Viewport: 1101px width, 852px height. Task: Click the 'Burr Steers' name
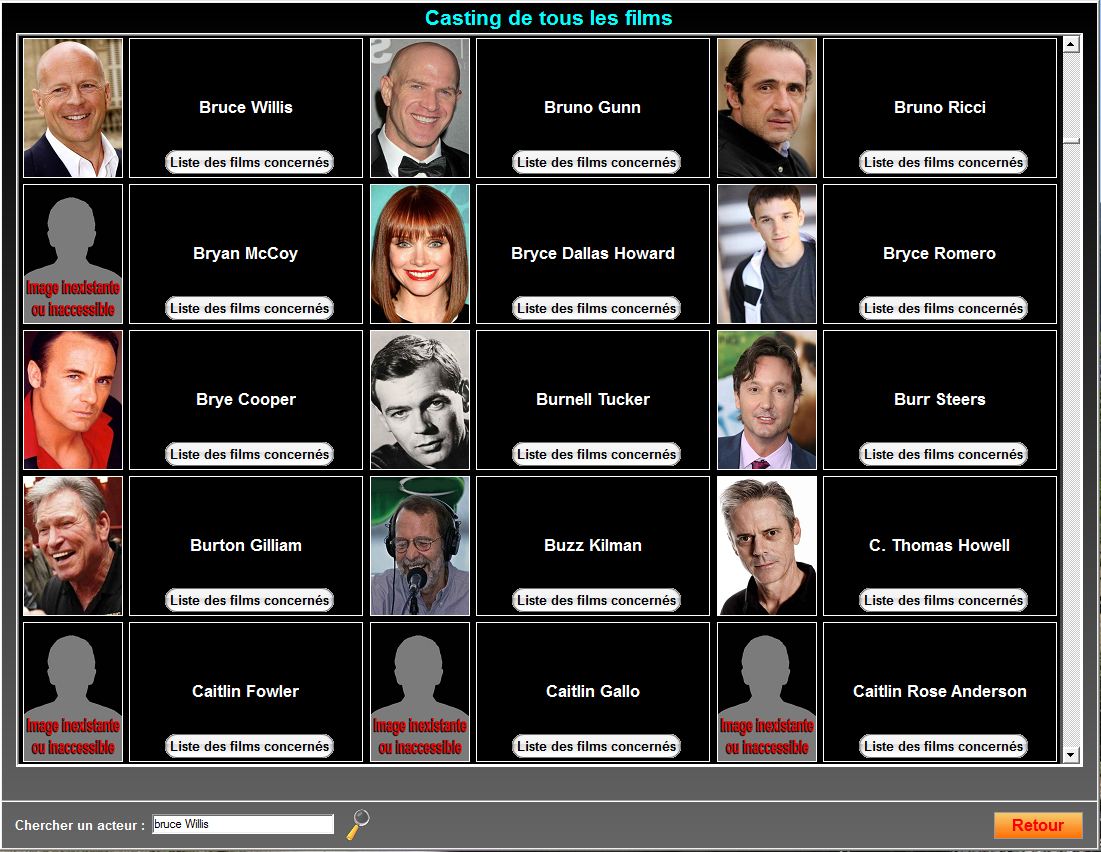pos(940,400)
